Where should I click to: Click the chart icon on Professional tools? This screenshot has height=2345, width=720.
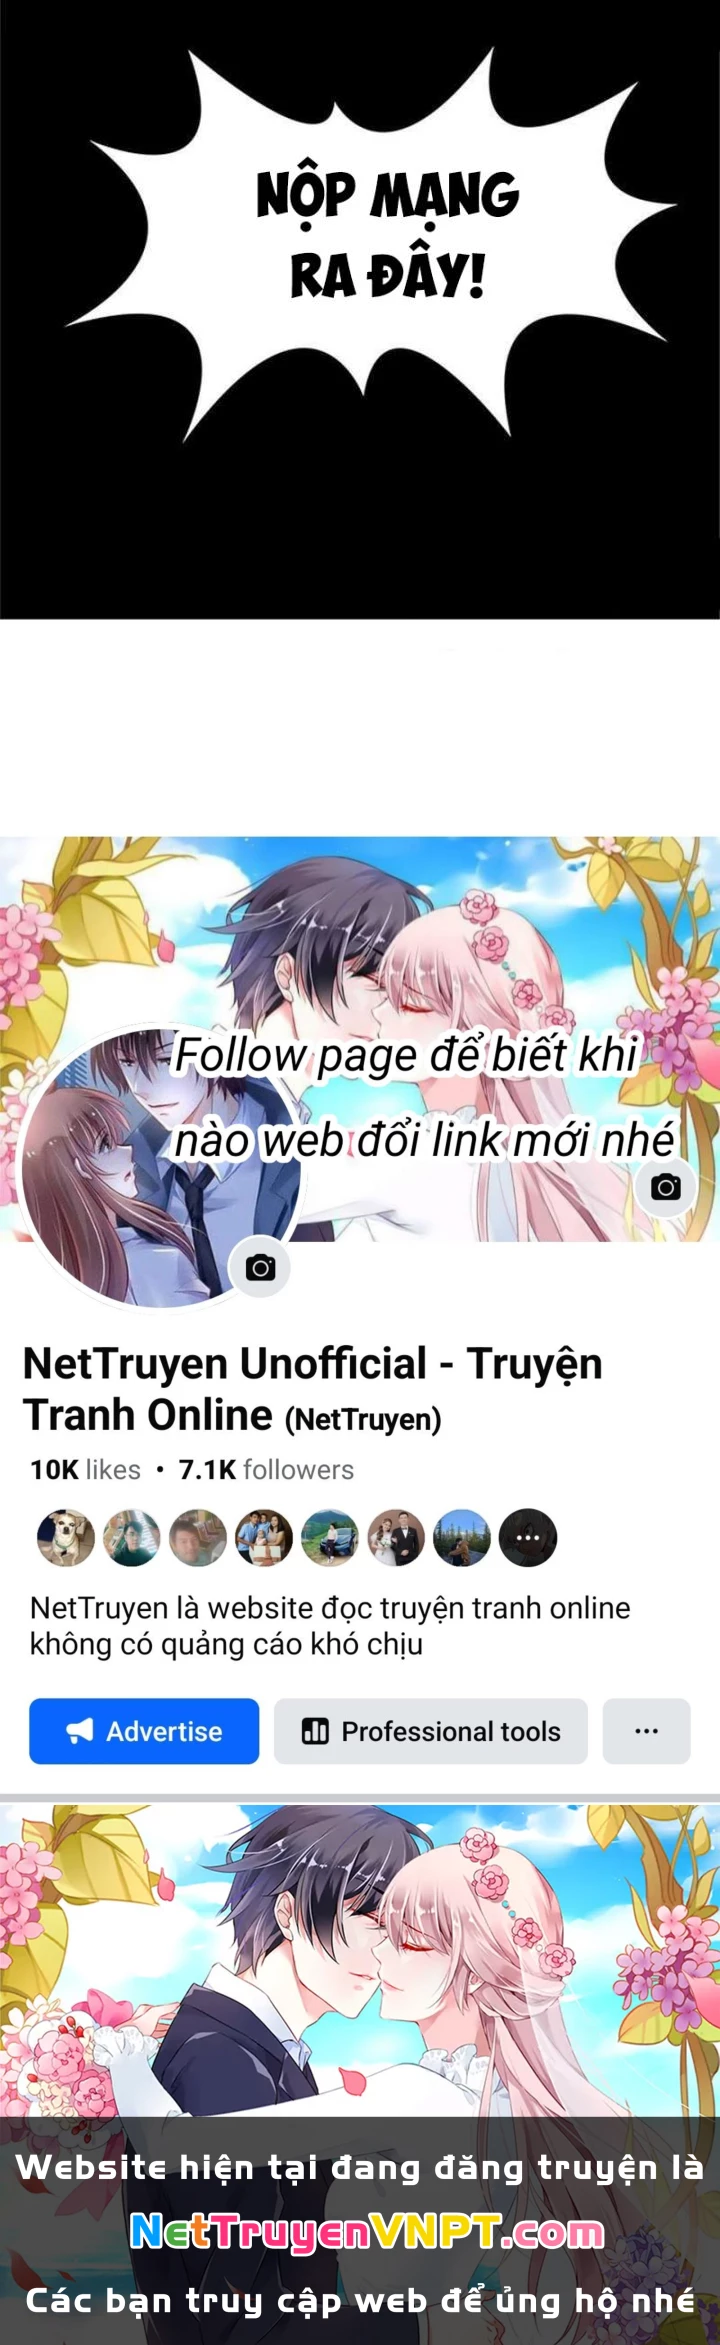315,1731
